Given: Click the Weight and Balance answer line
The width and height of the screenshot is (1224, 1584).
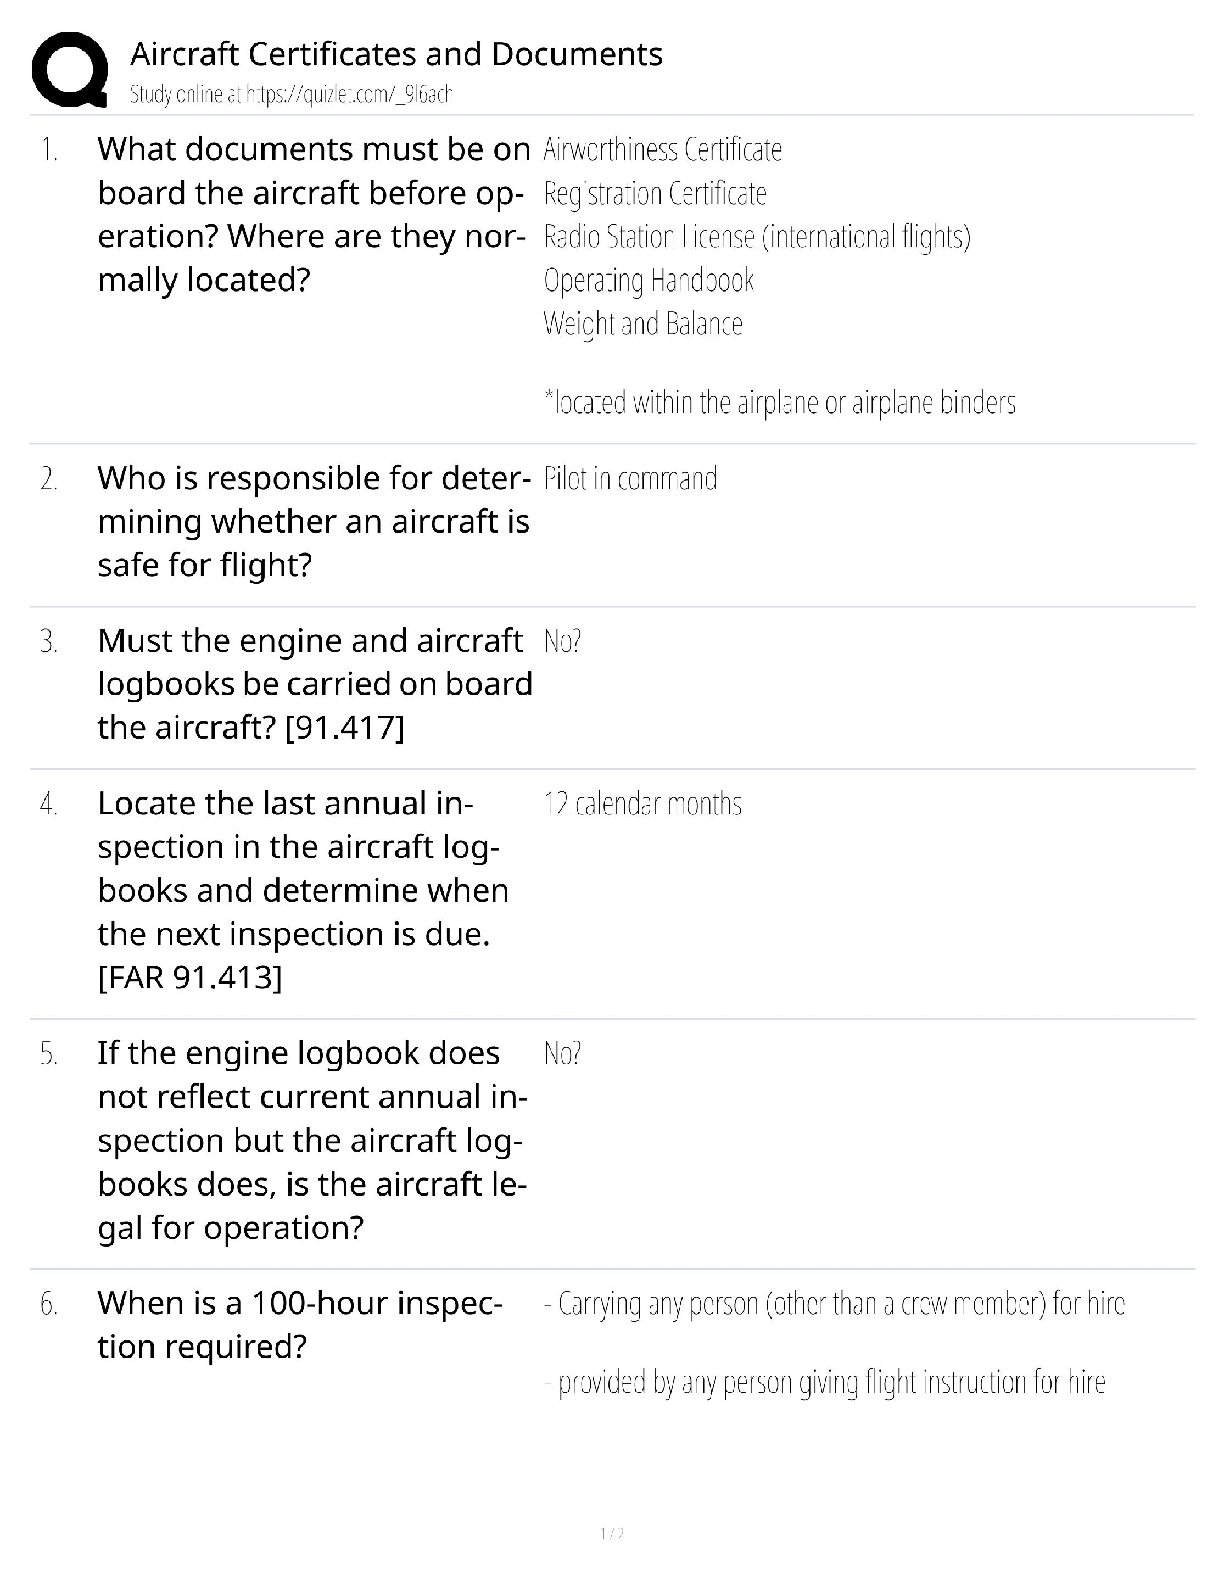Looking at the screenshot, I should pos(643,324).
